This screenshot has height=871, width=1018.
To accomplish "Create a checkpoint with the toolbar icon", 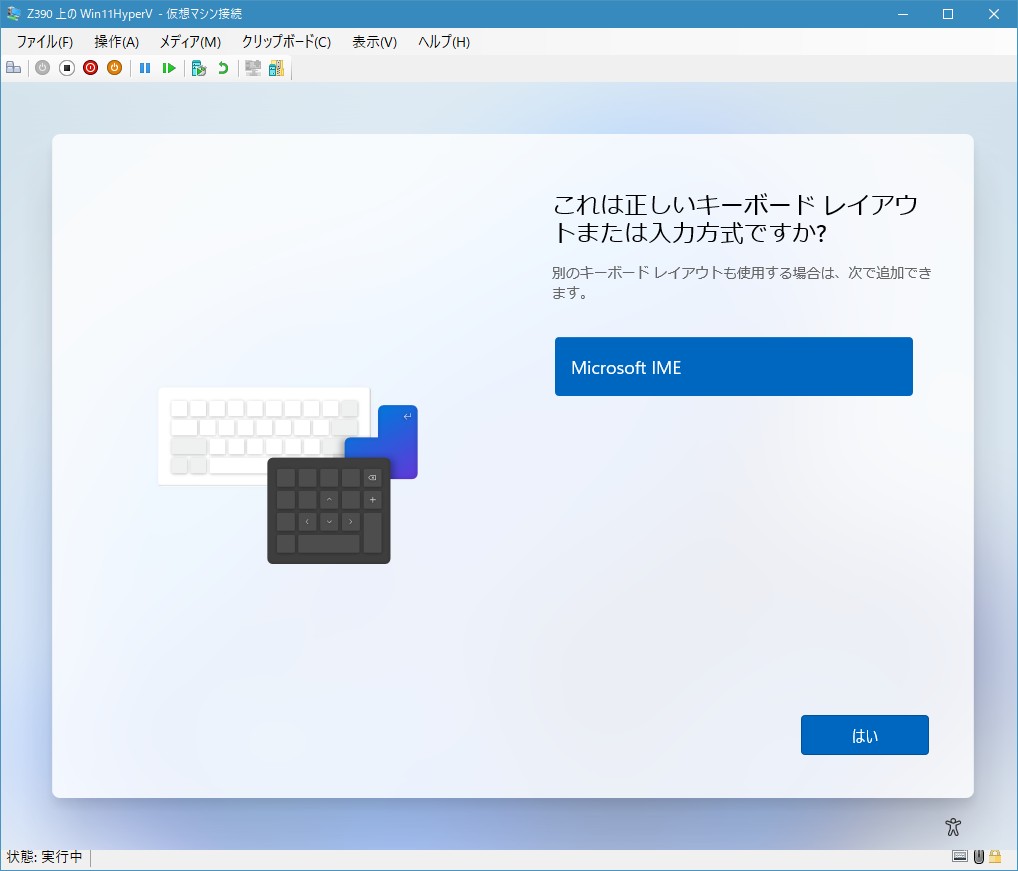I will point(199,67).
